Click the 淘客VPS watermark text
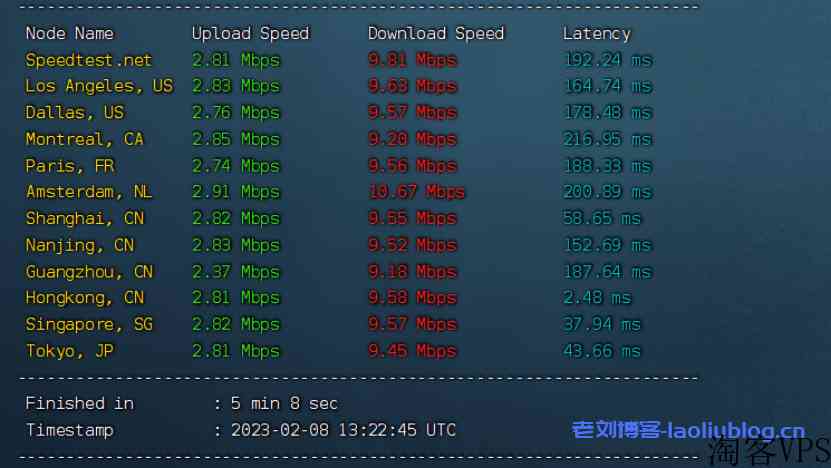This screenshot has width=831, height=468. tap(768, 452)
